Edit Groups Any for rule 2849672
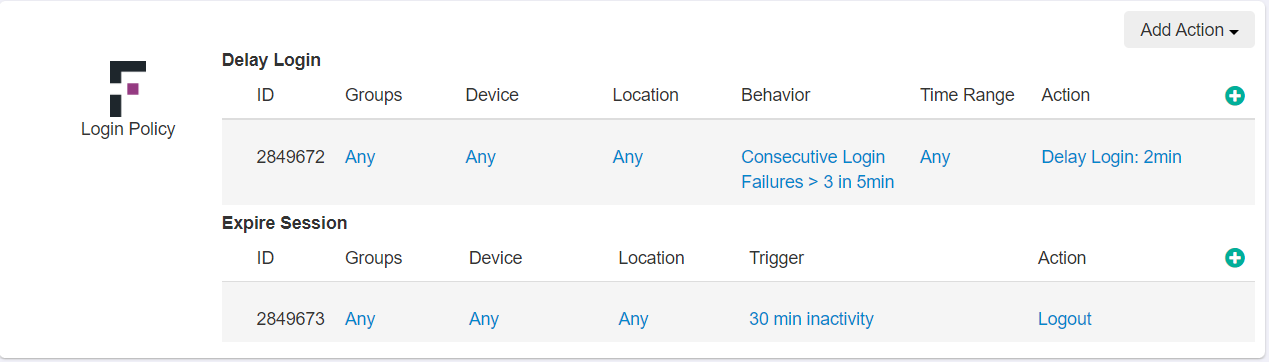Viewport: 1269px width, 362px height. tap(360, 157)
